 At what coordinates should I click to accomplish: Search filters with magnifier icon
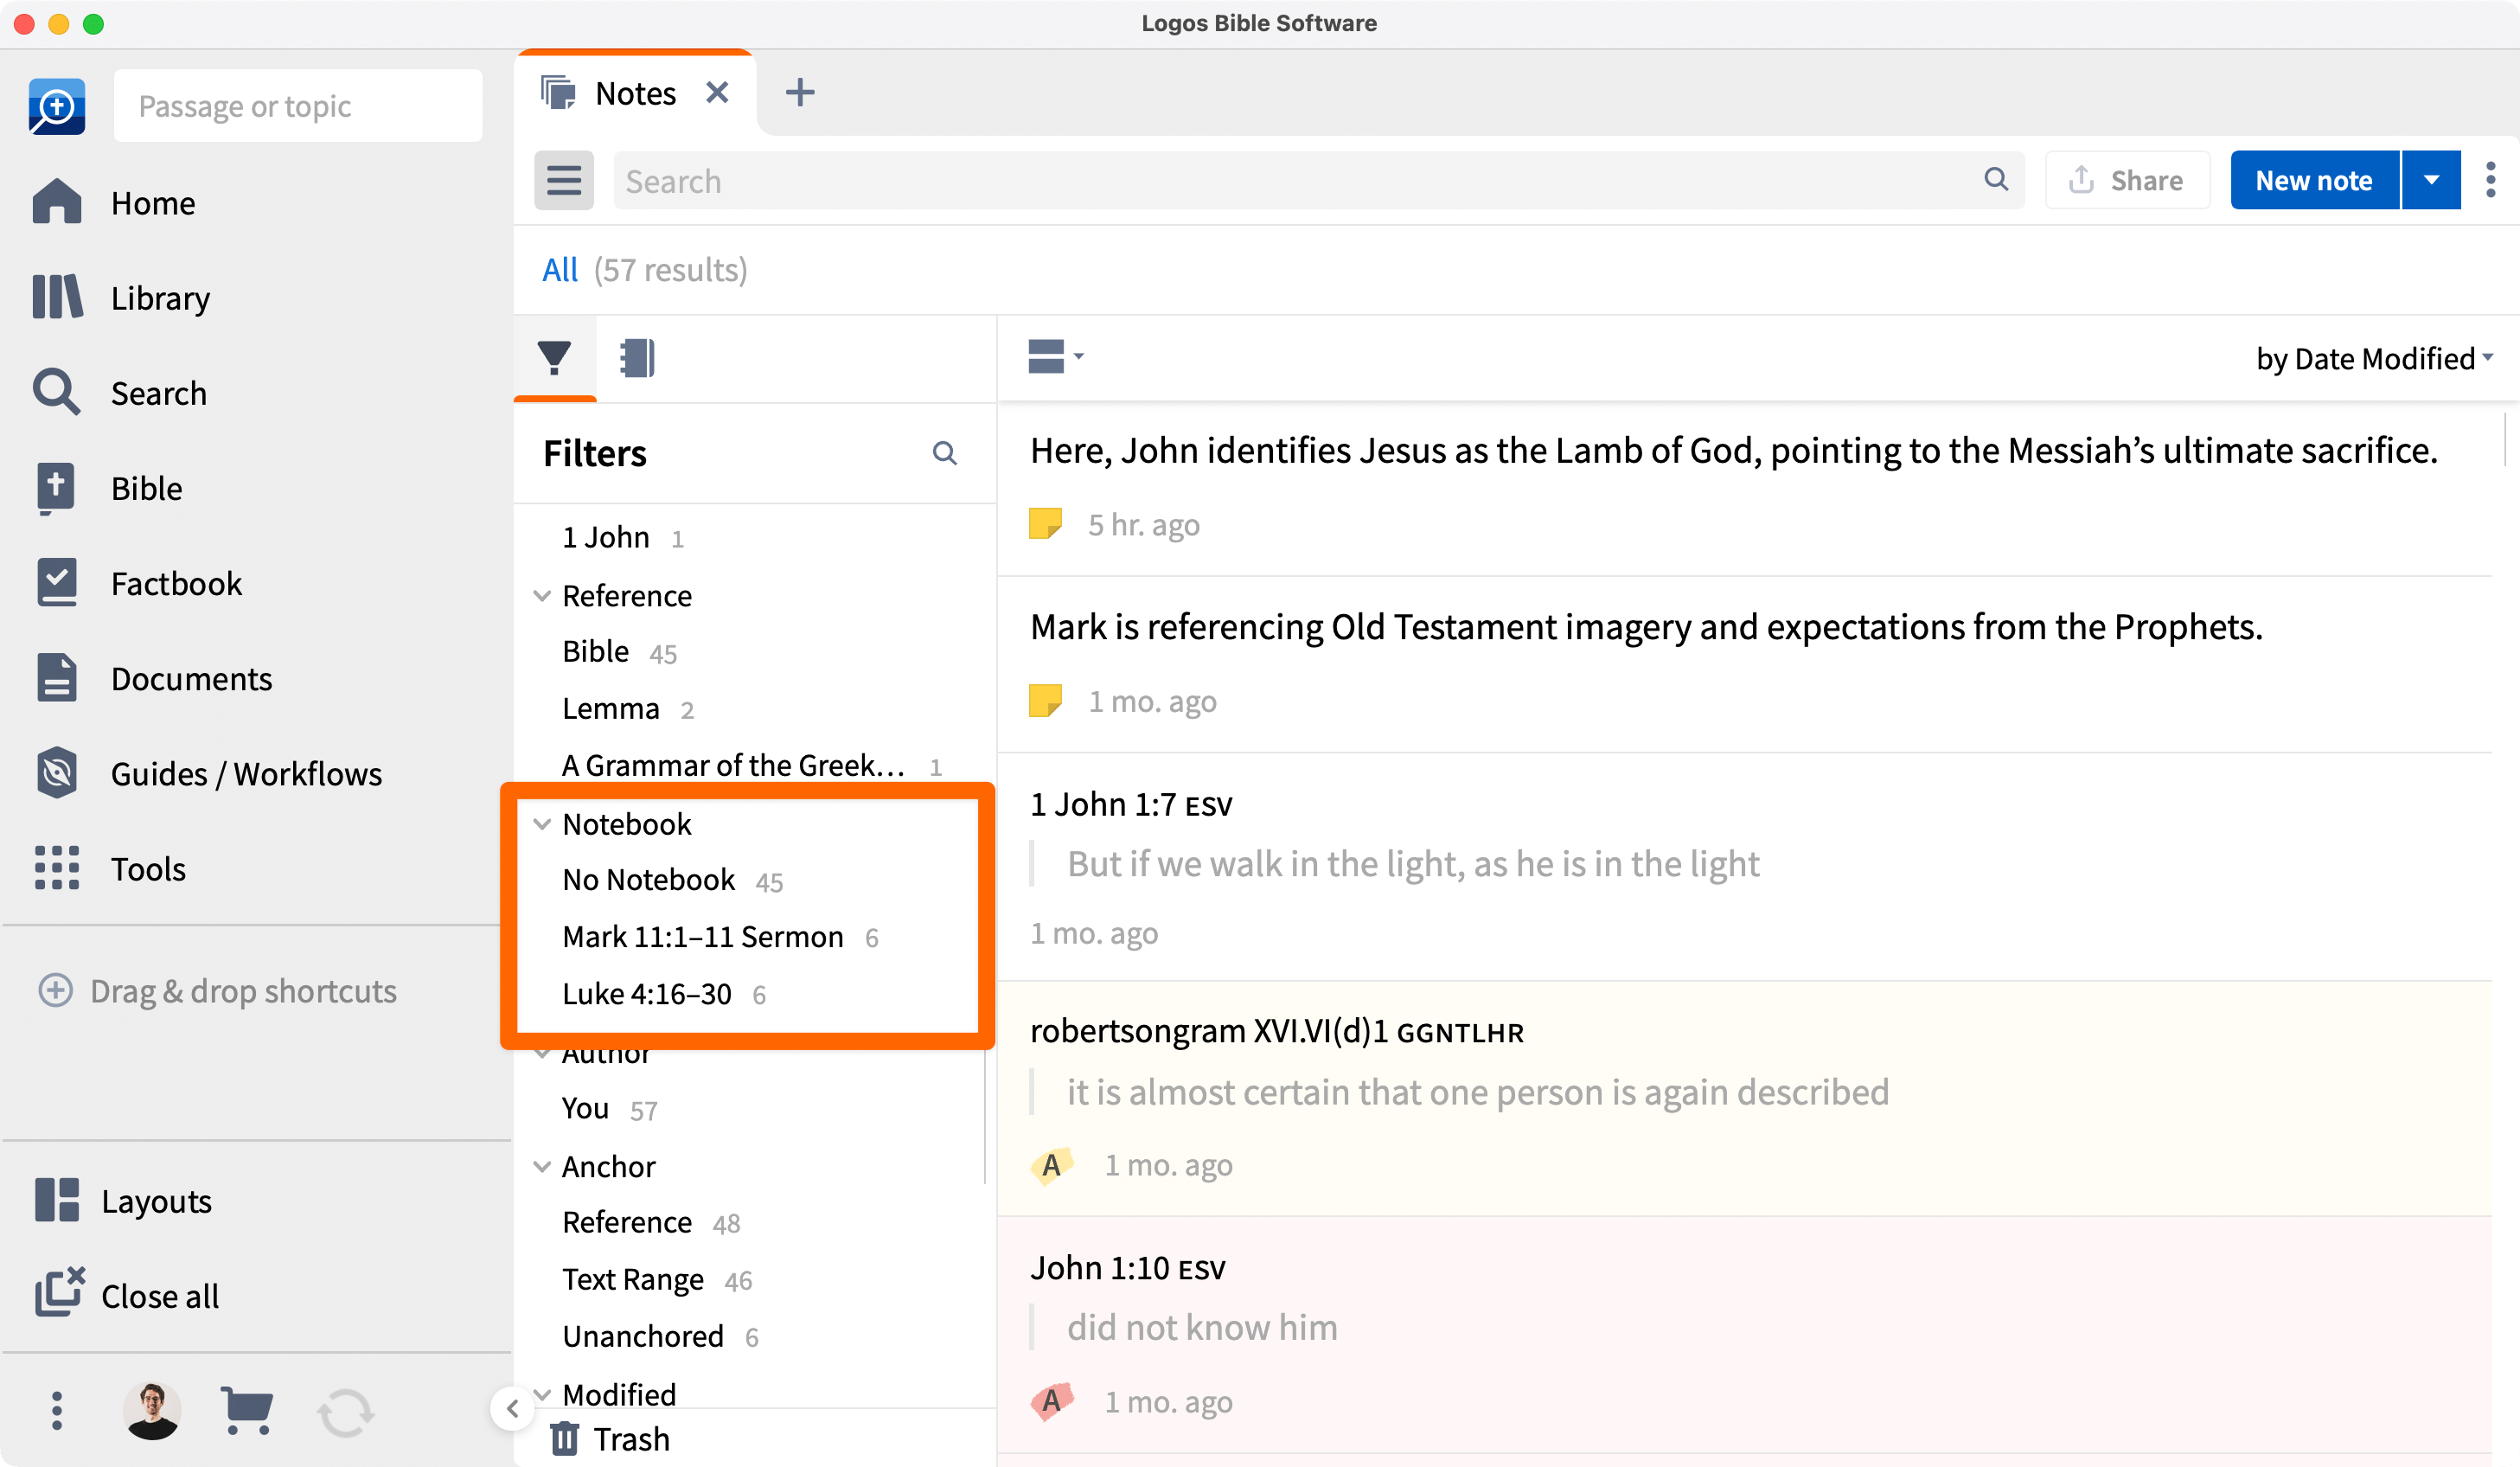click(x=944, y=453)
